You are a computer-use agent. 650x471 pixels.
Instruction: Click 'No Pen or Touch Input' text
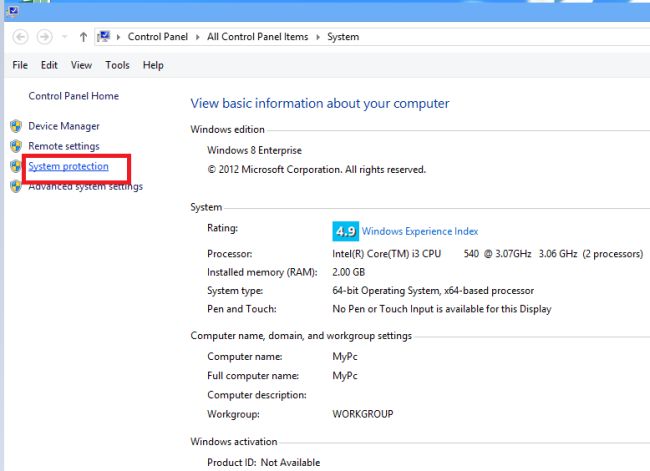click(441, 309)
